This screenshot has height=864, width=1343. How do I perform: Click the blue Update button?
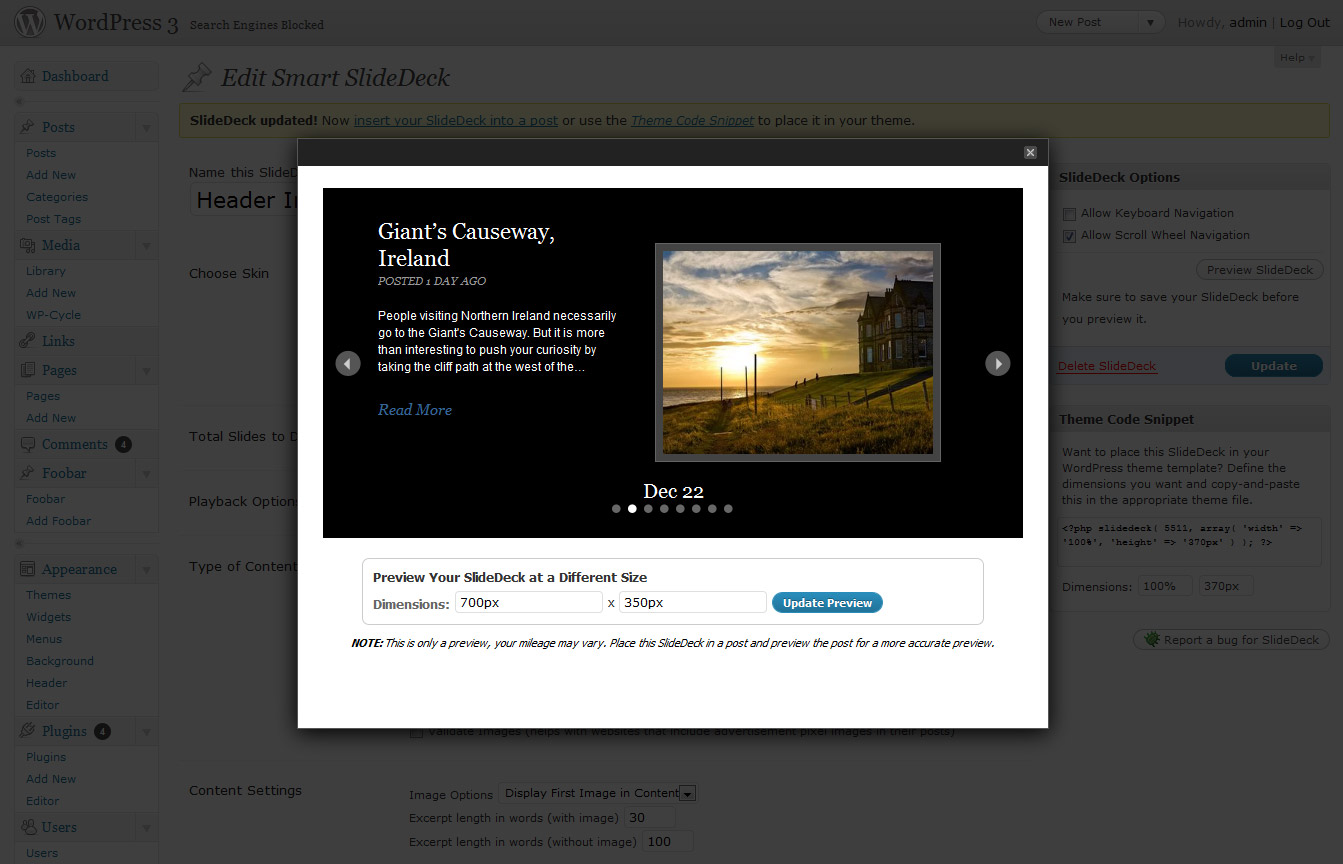(1274, 366)
